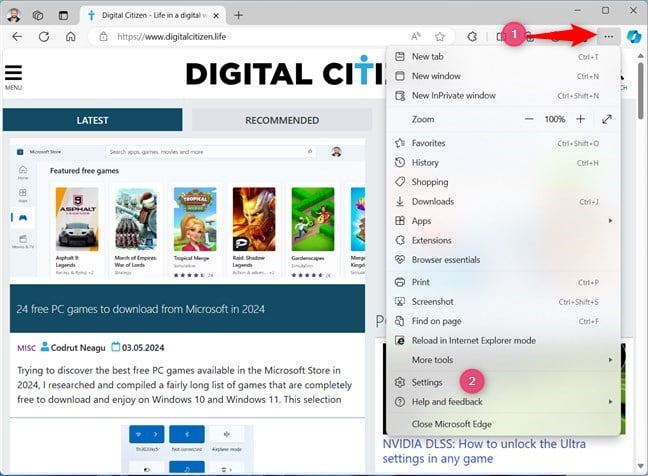Expand the Apps submenu
Viewport: 648px width, 476px height.
[x=503, y=221]
